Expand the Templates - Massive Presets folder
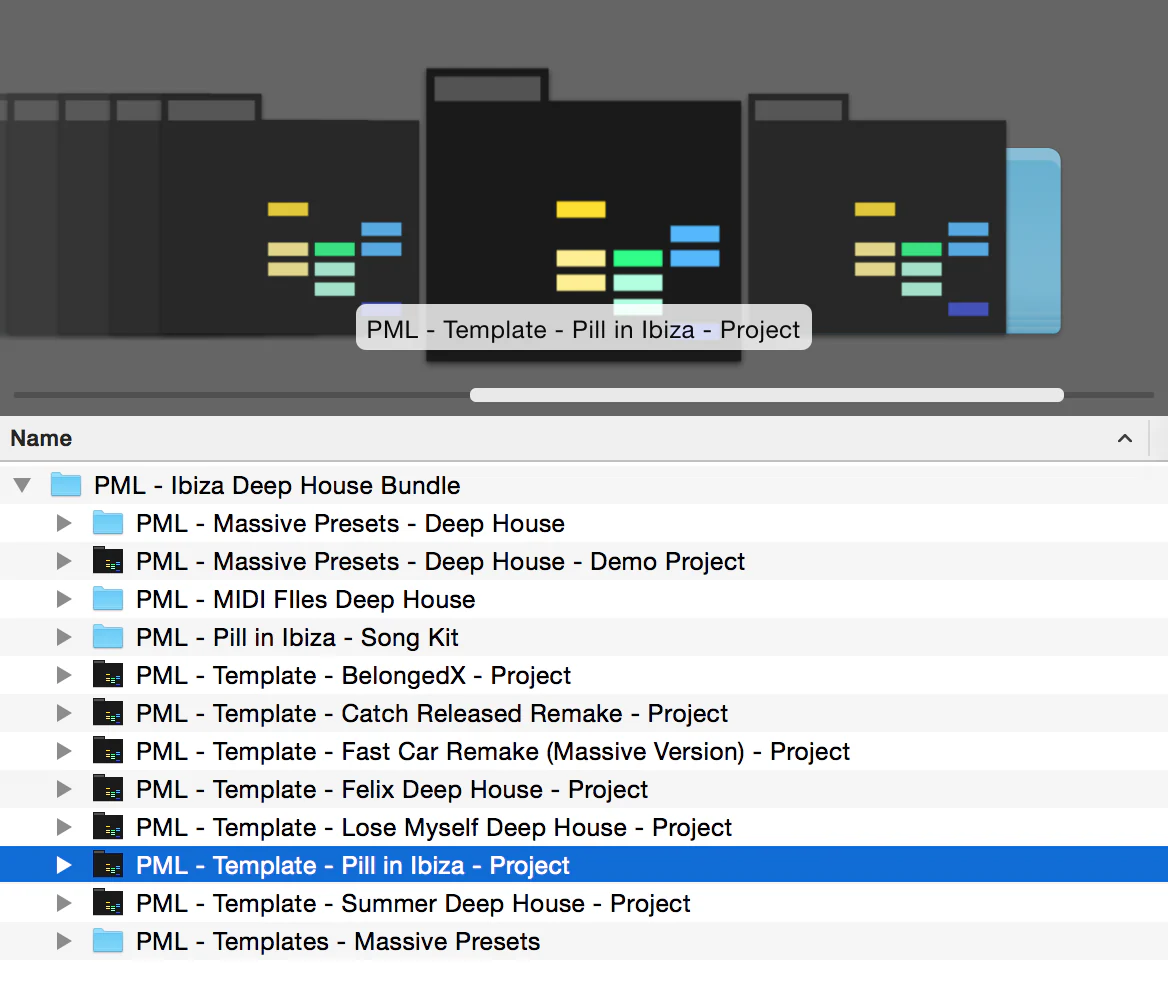This screenshot has width=1168, height=984. (x=64, y=942)
